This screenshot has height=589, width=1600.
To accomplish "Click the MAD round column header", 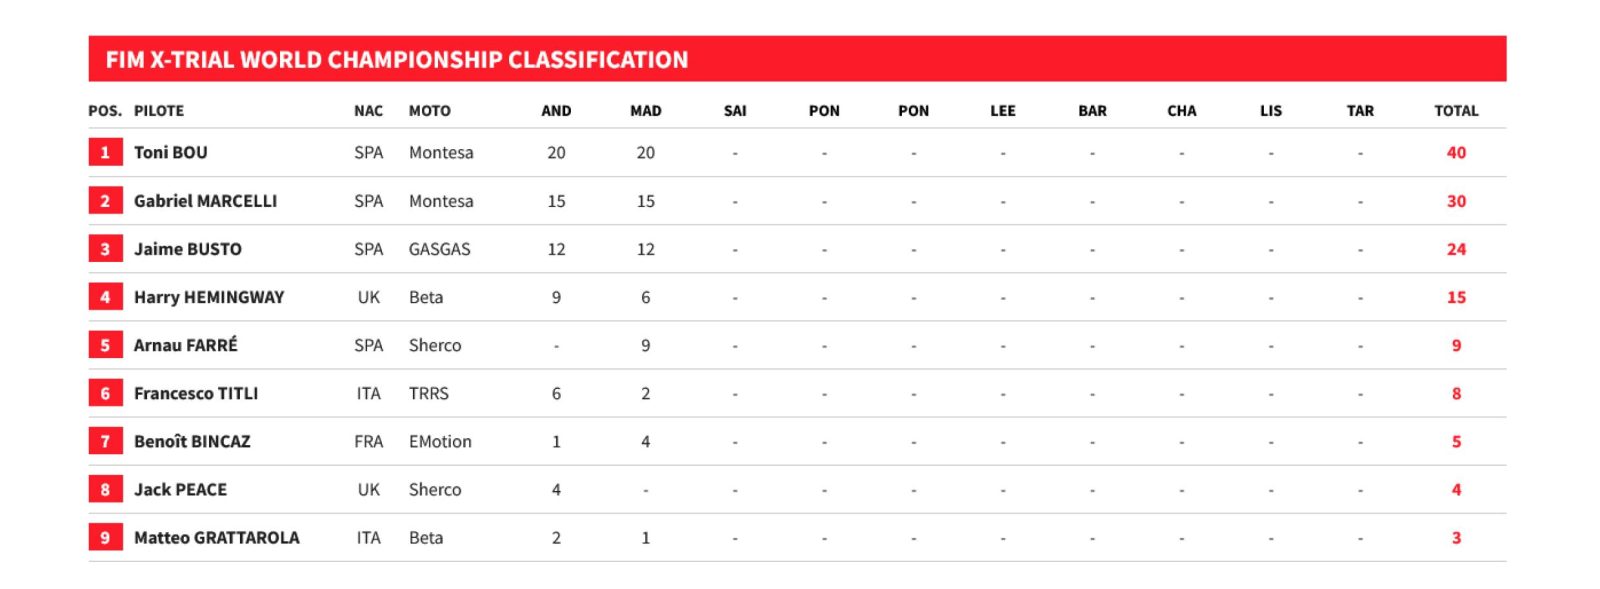I will (645, 111).
